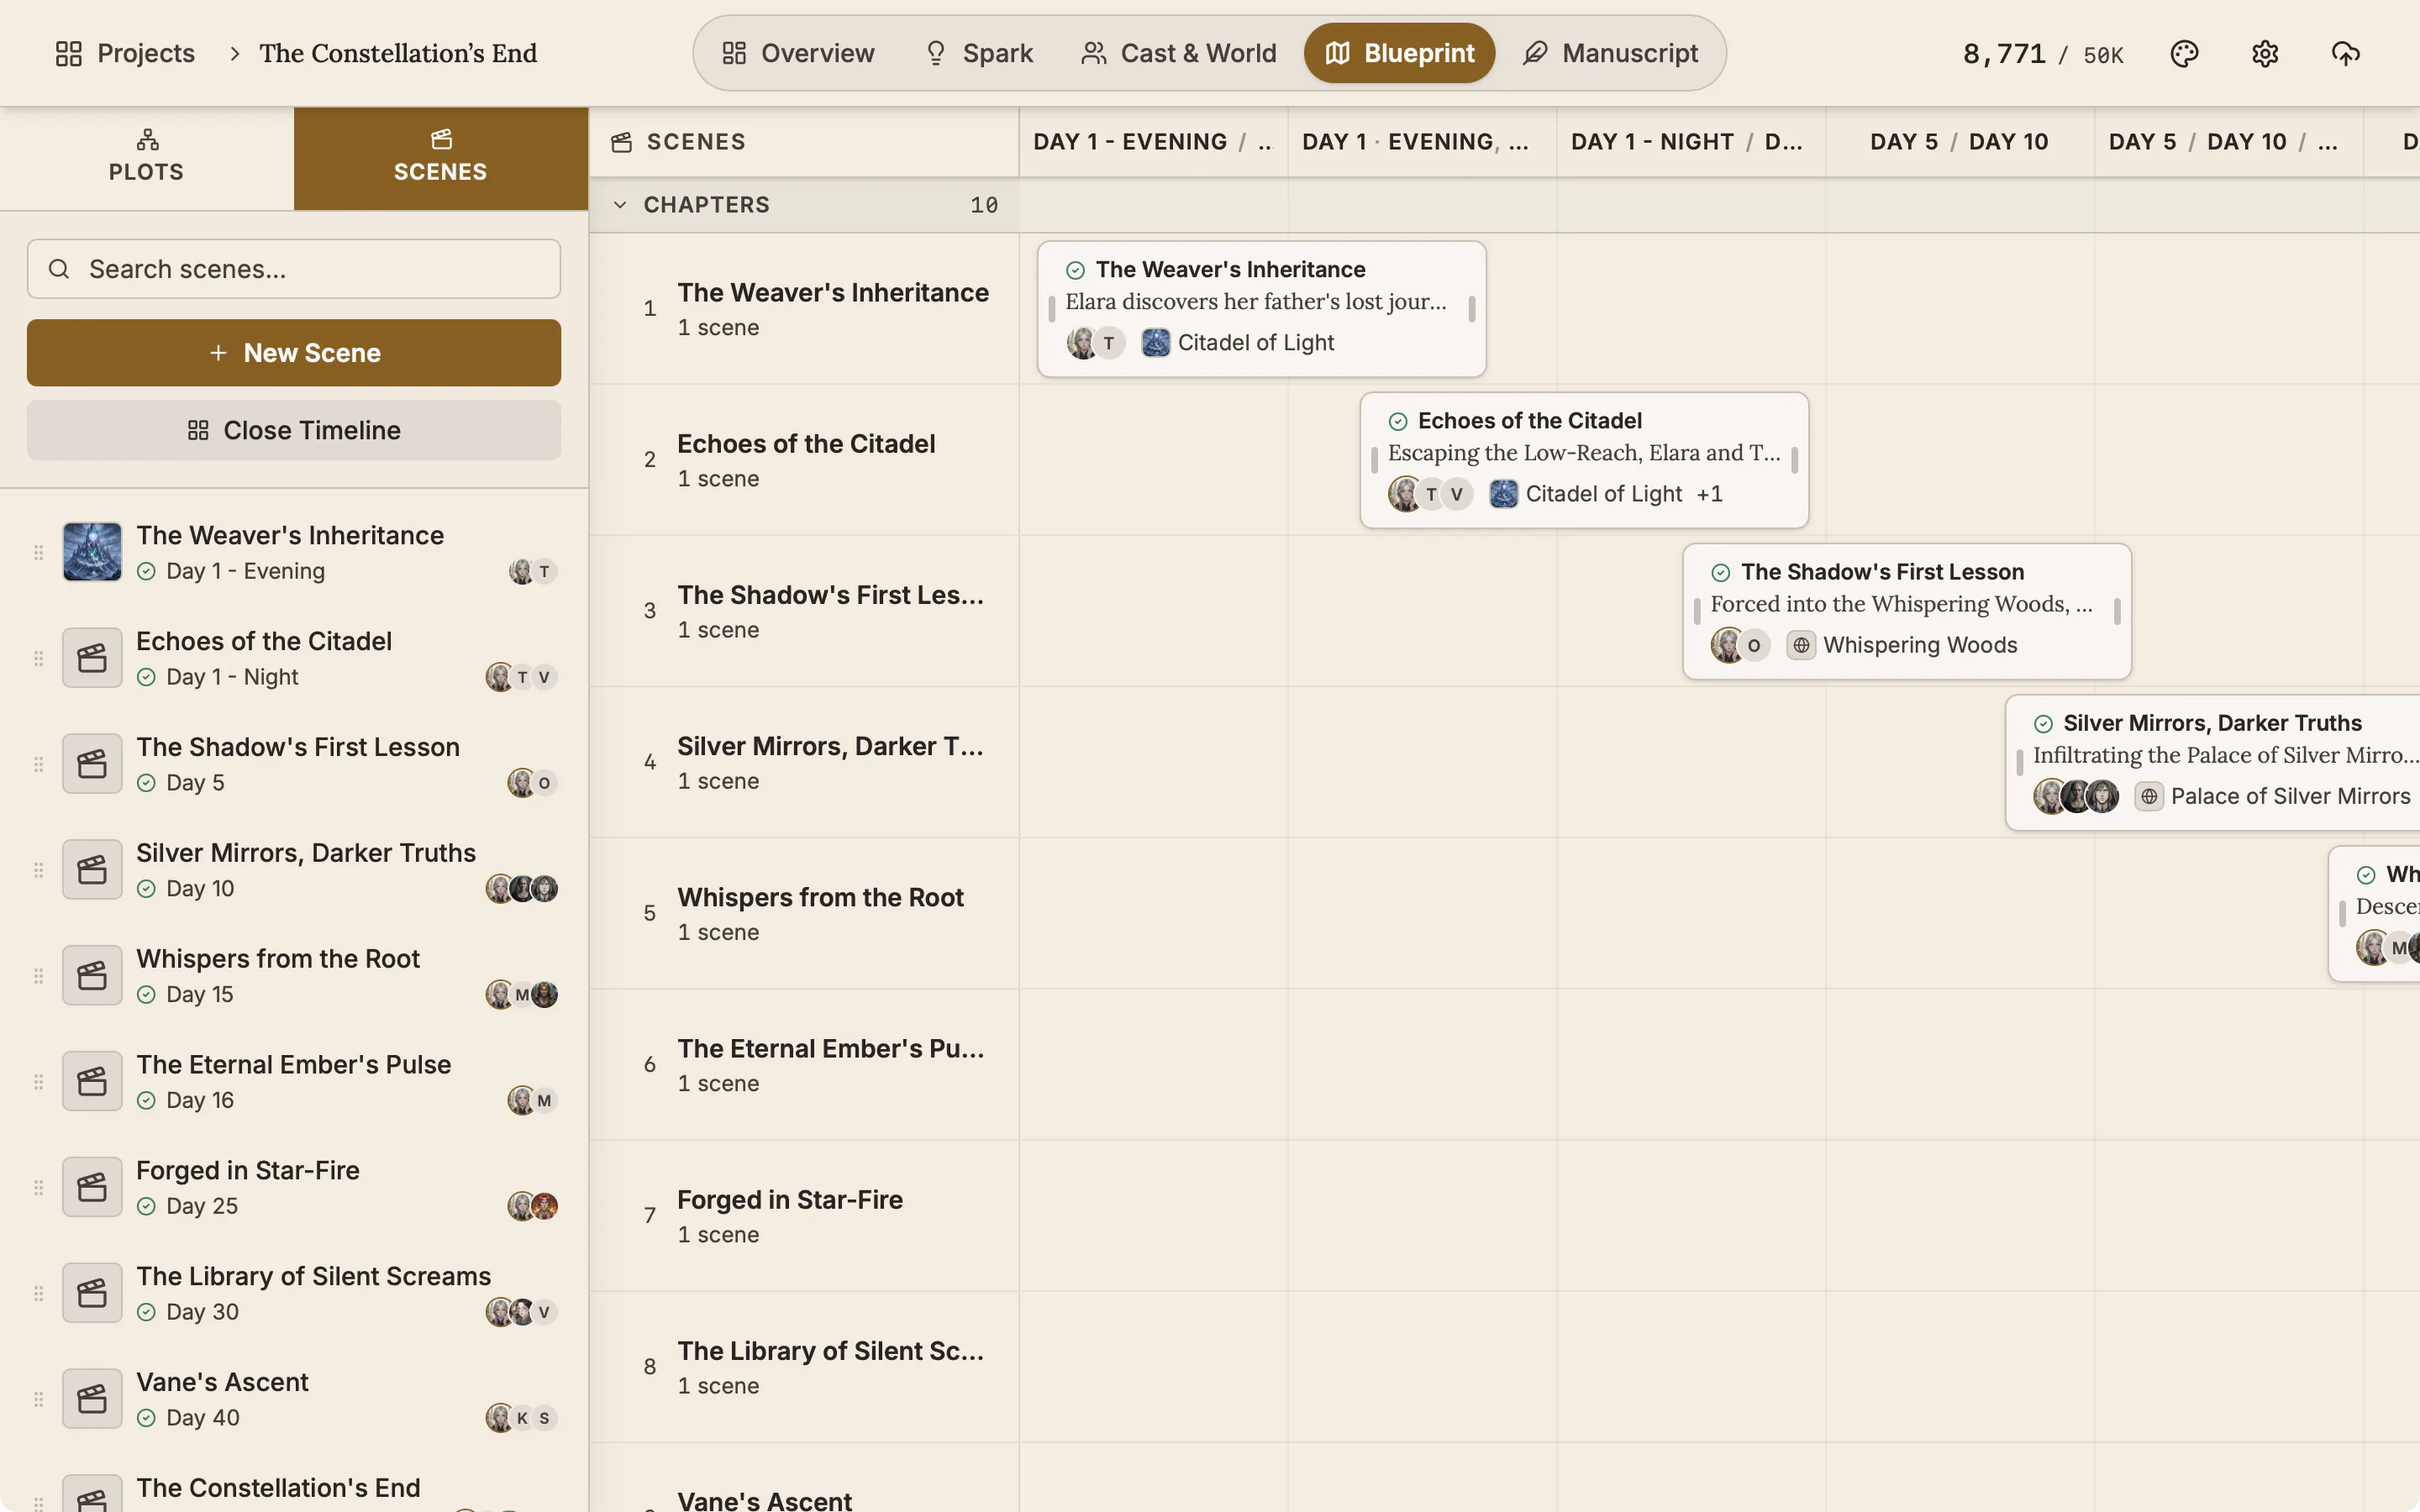
Task: Open The Constellation's End breadcrumb link
Action: 398,53
